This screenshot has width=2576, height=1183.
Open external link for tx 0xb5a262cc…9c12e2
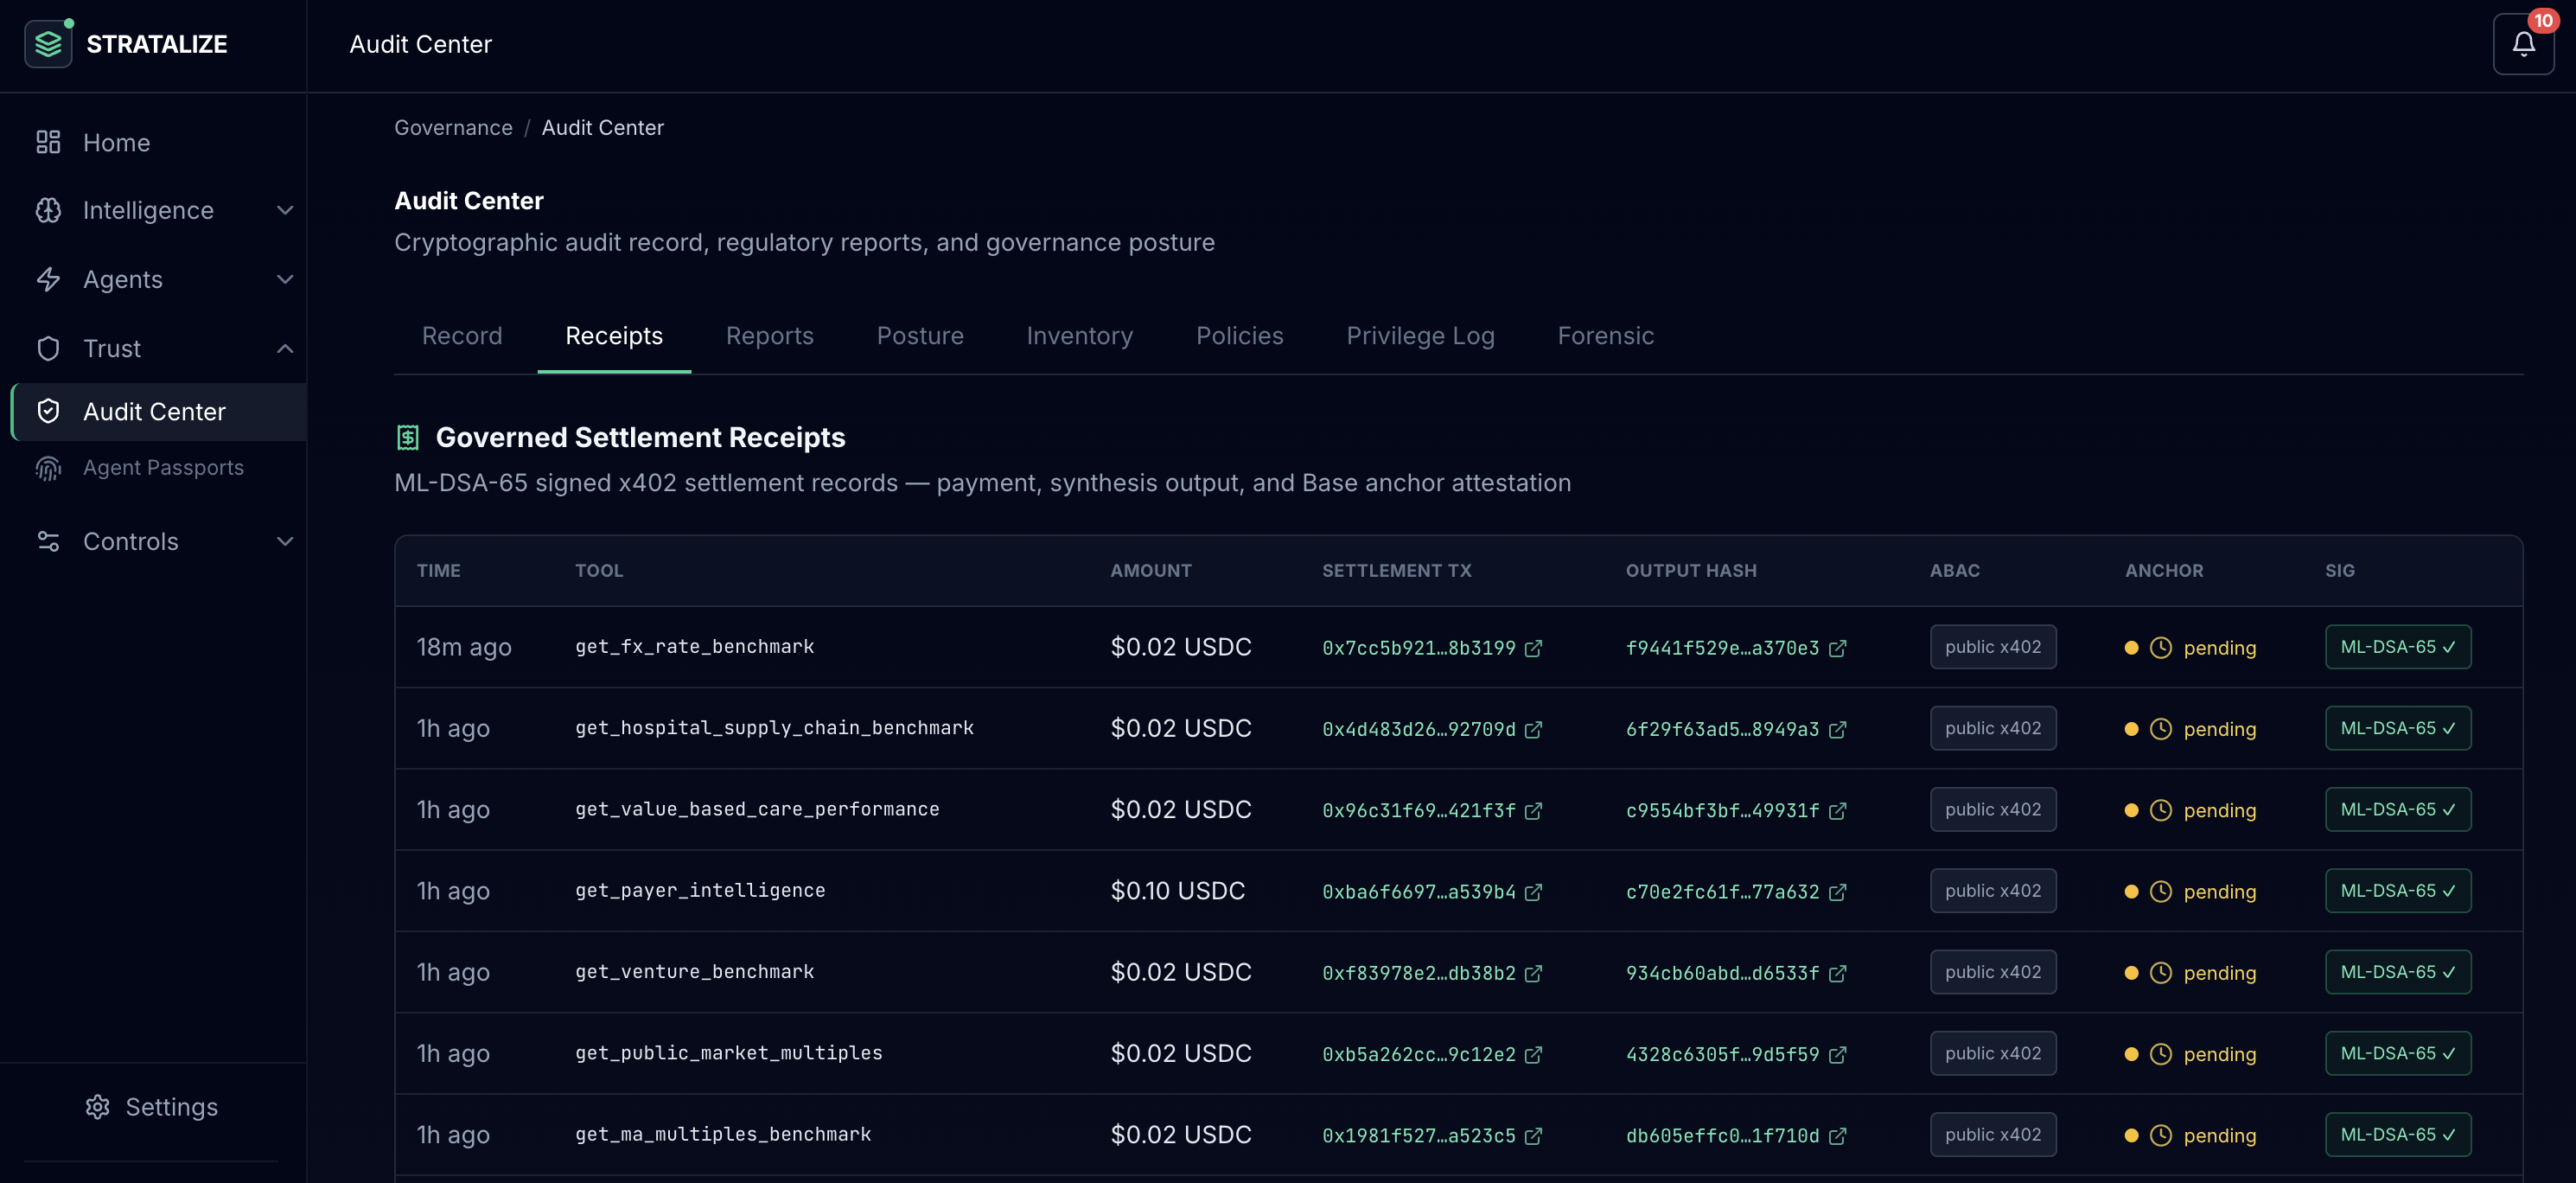pyautogui.click(x=1533, y=1054)
